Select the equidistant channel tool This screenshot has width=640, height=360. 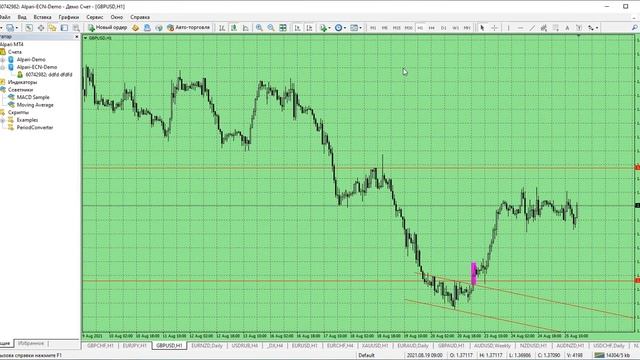tap(544, 28)
